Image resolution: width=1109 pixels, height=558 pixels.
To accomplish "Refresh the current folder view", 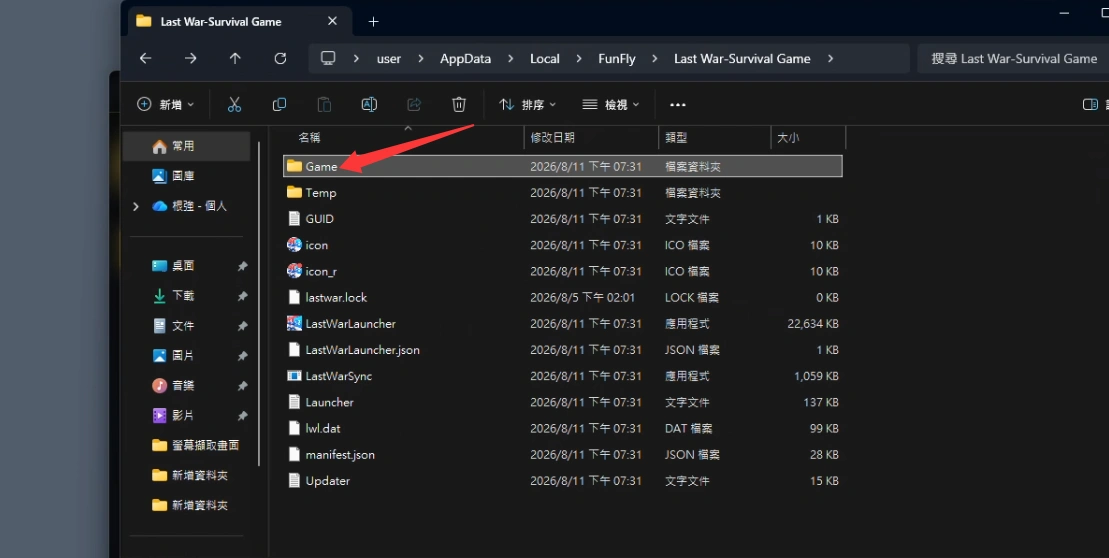I will [280, 59].
